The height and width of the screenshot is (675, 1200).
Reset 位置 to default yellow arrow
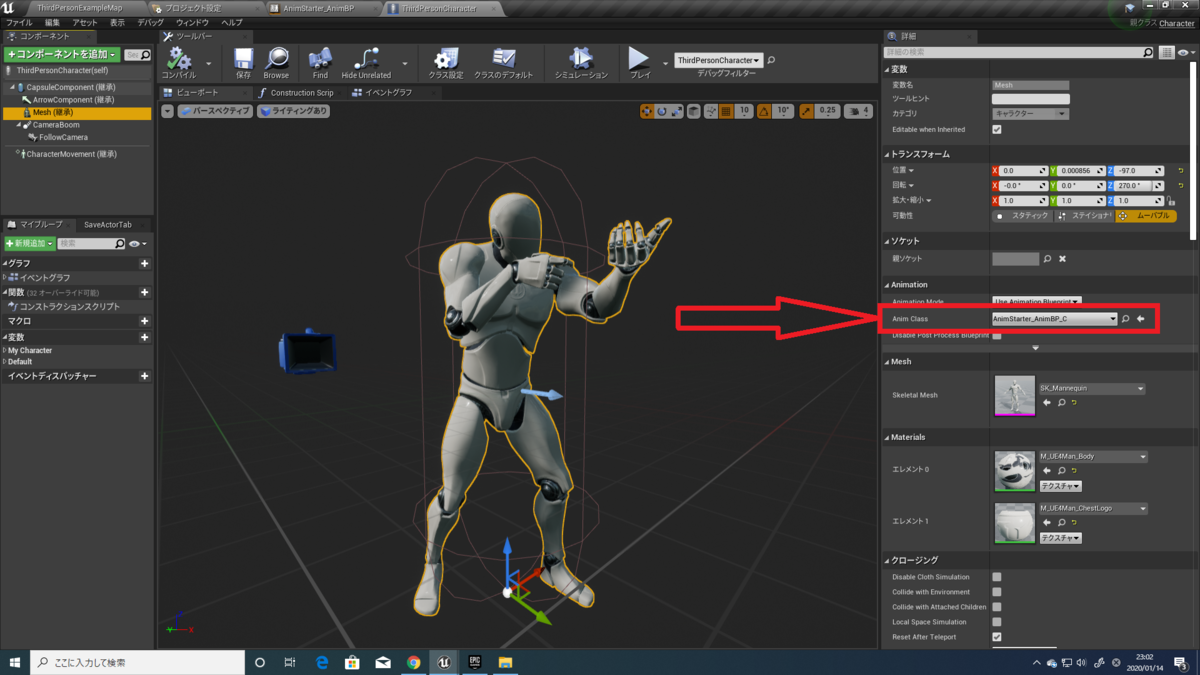[x=1181, y=171]
